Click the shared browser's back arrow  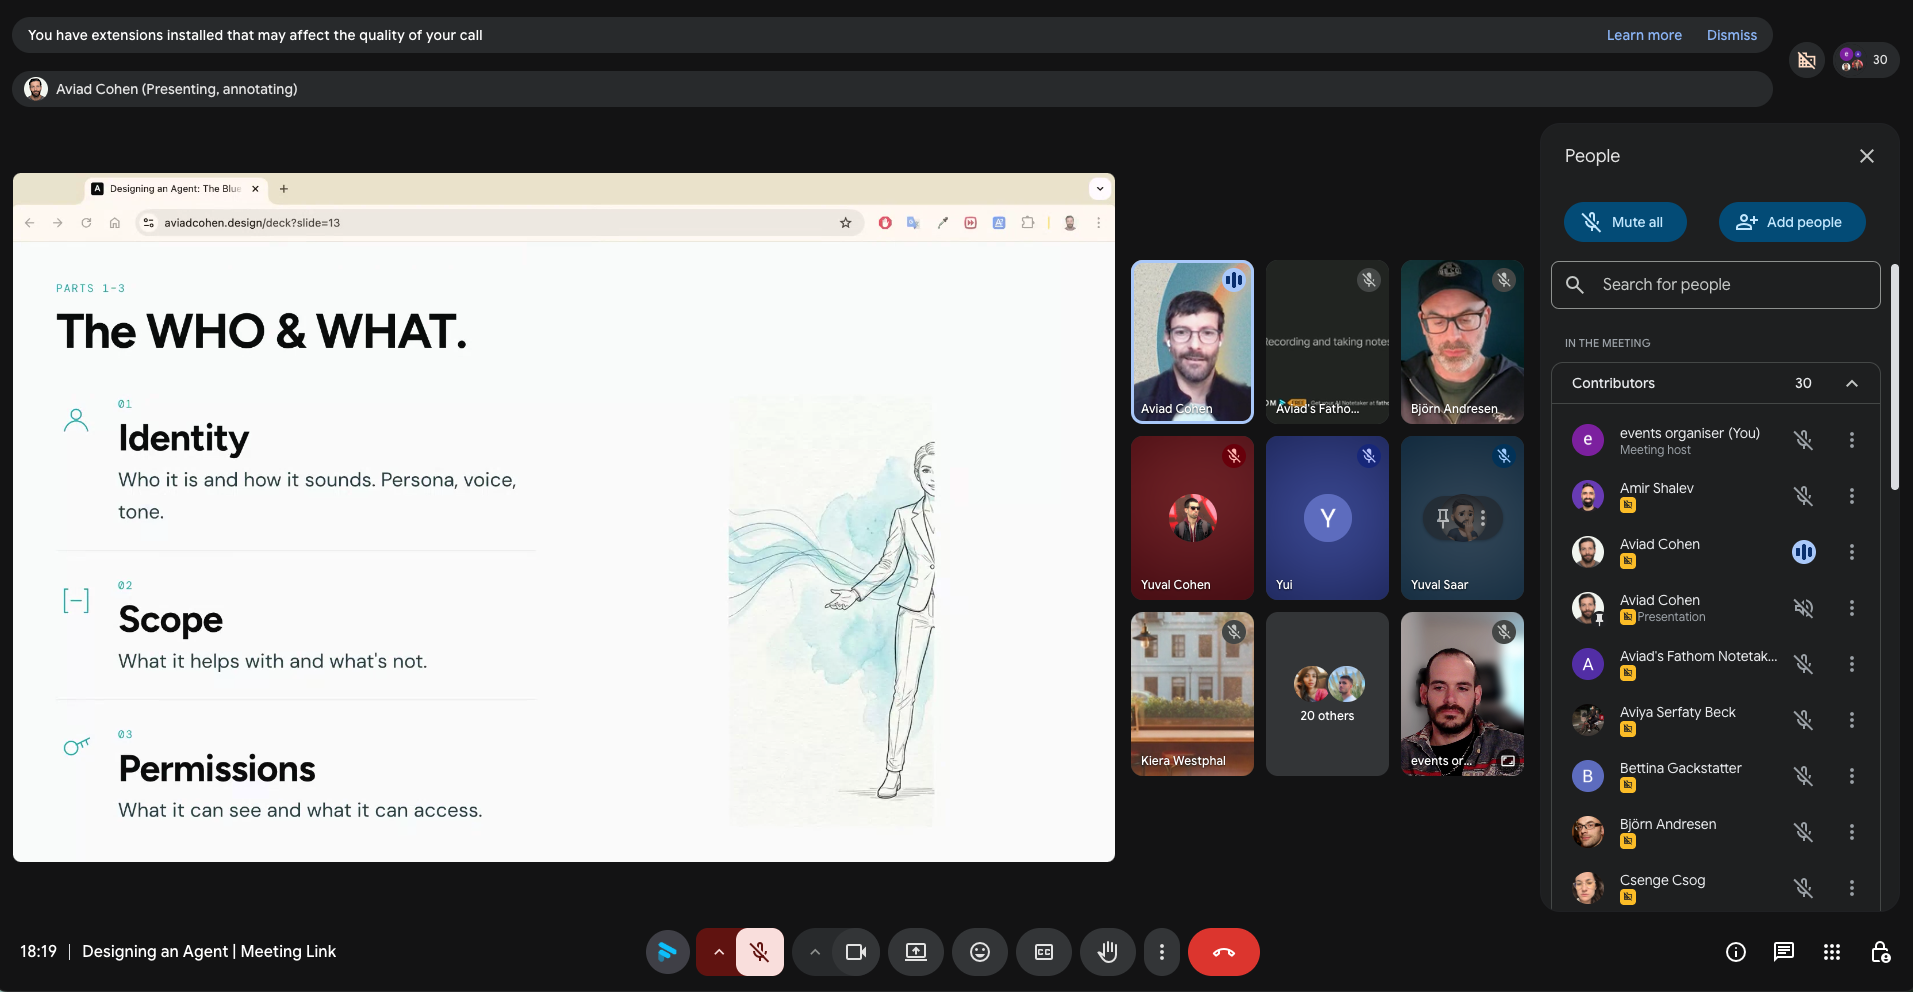[x=29, y=223]
